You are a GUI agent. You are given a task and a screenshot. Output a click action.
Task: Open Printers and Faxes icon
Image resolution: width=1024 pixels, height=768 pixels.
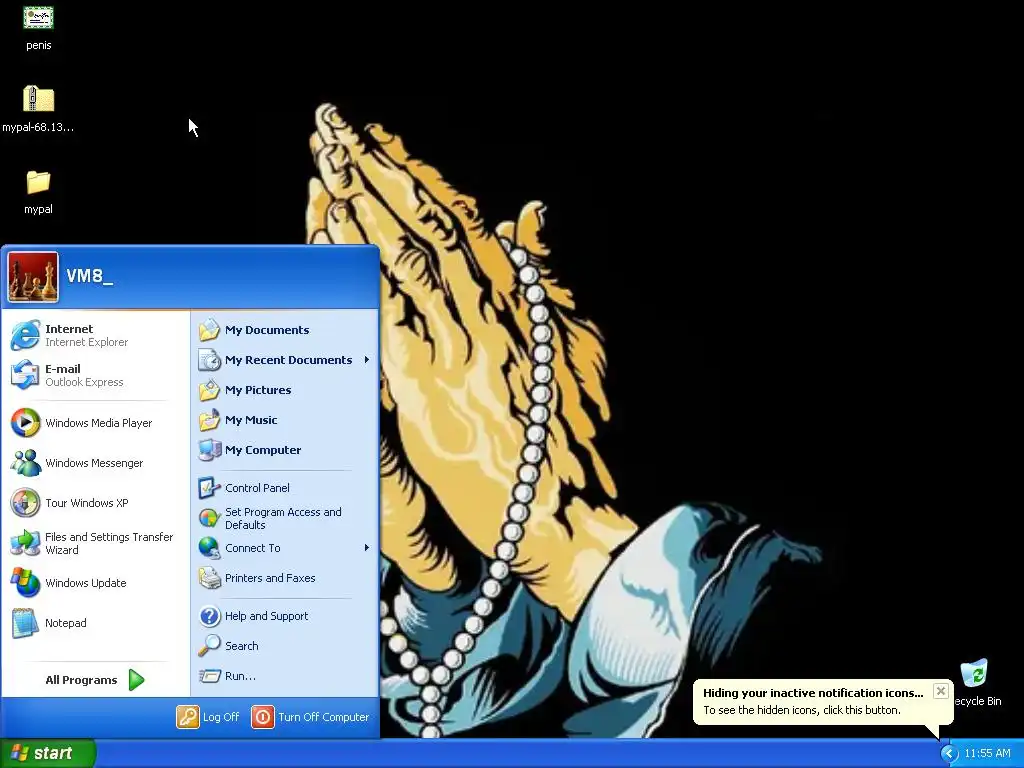210,578
